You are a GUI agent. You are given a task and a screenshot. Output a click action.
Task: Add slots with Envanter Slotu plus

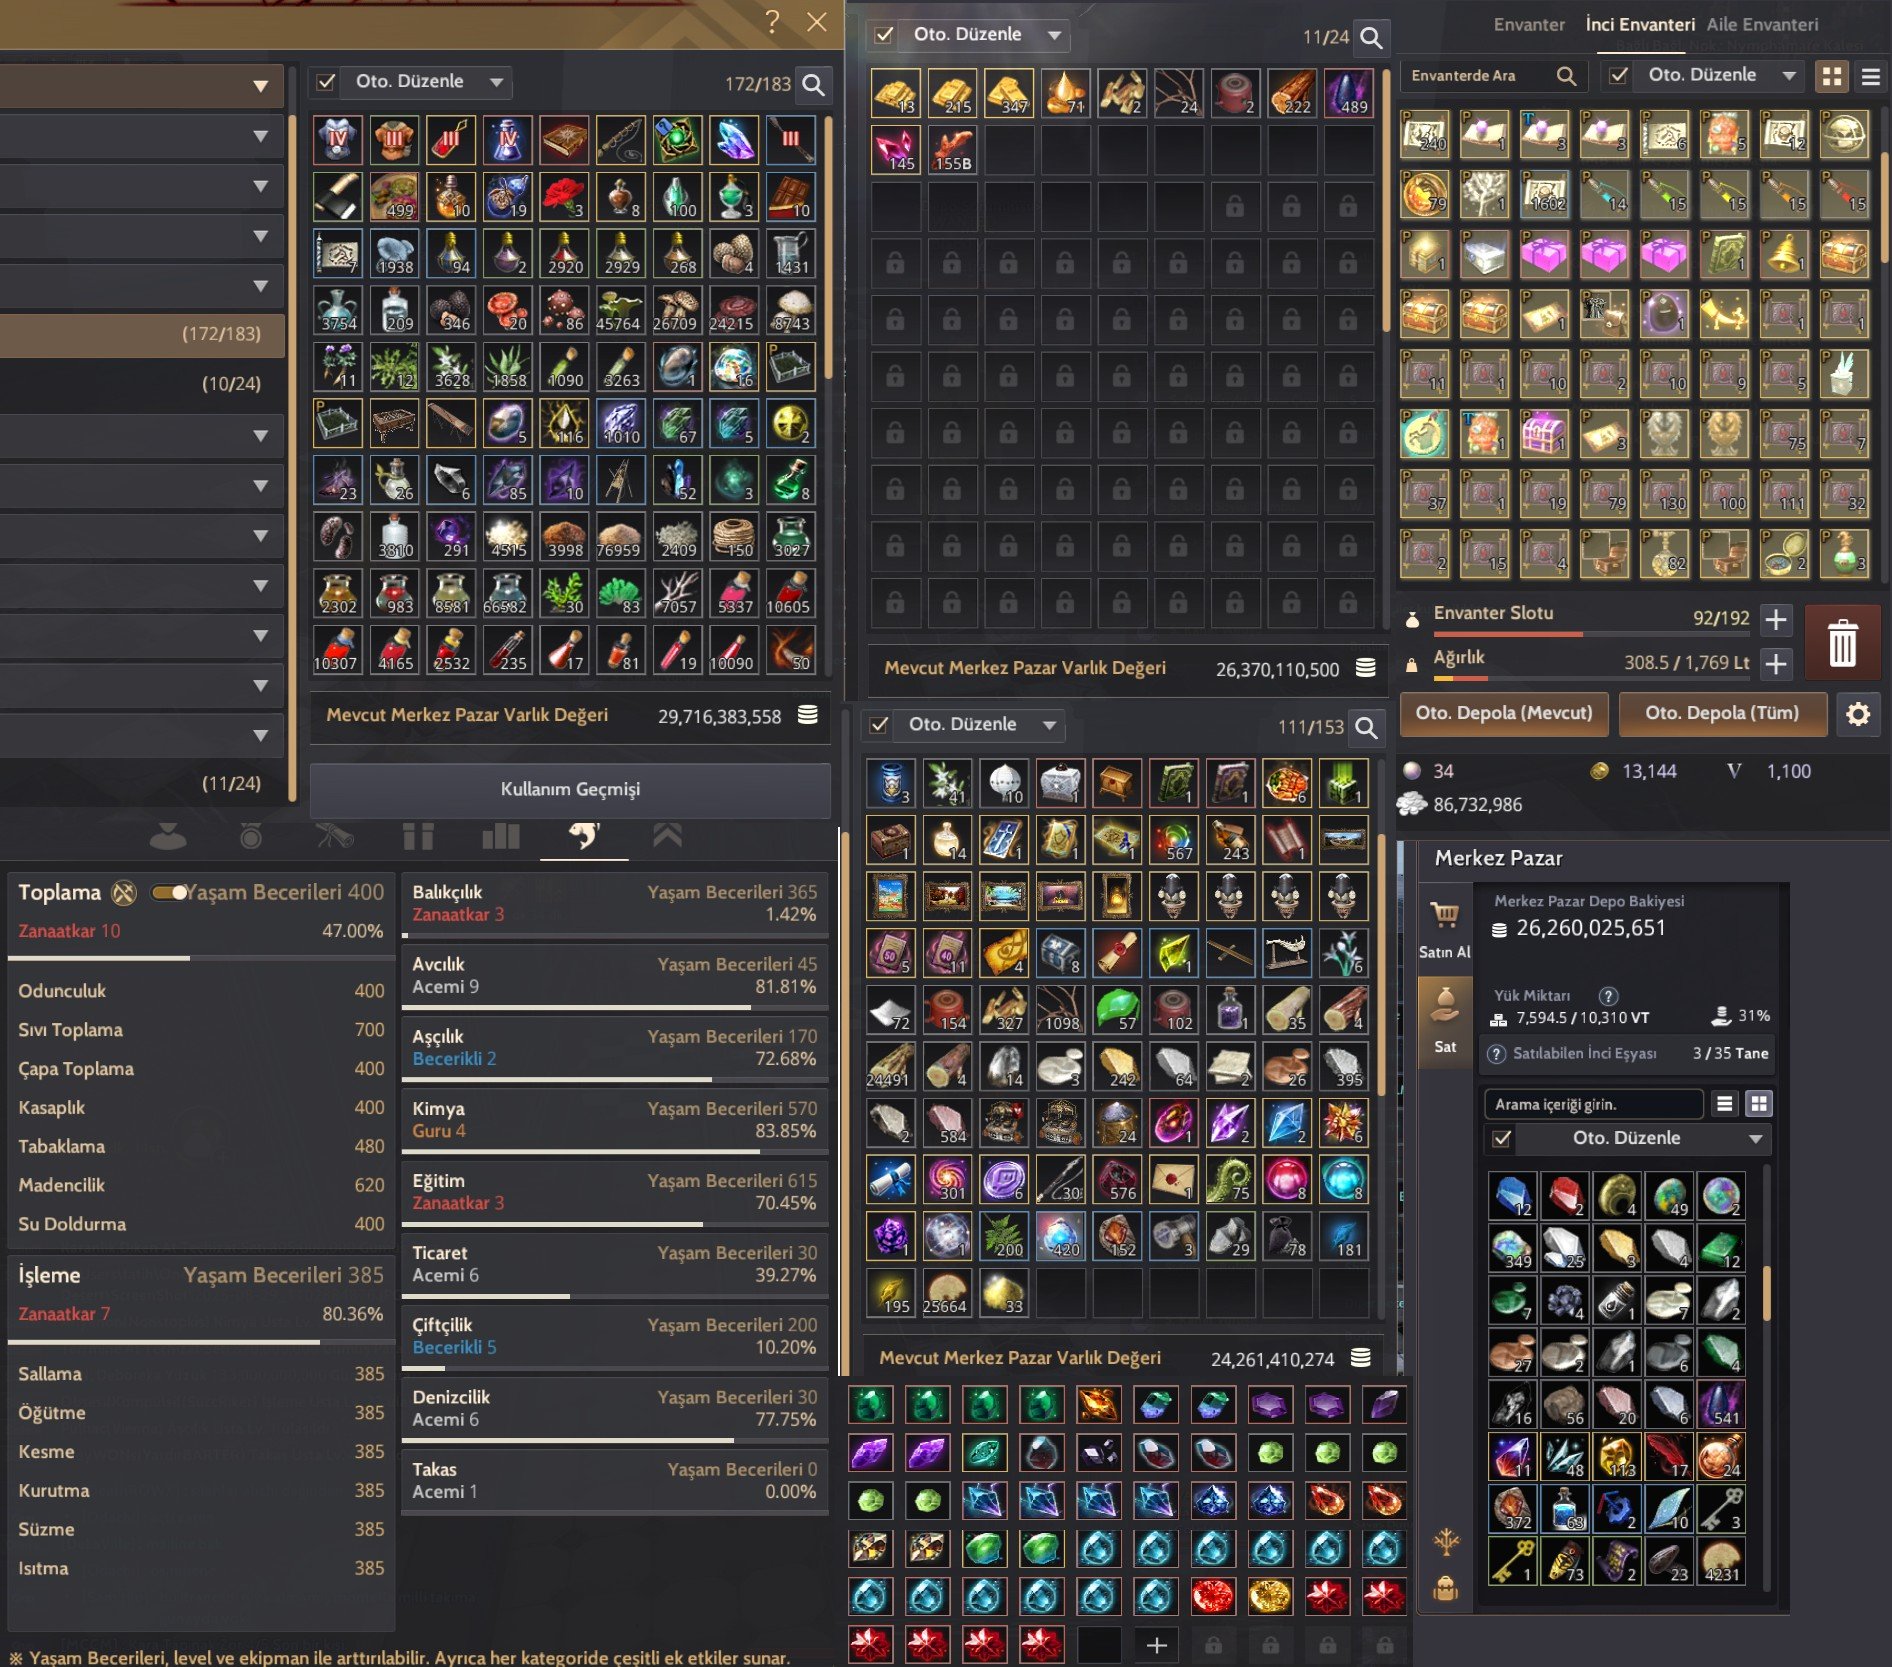click(x=1776, y=620)
